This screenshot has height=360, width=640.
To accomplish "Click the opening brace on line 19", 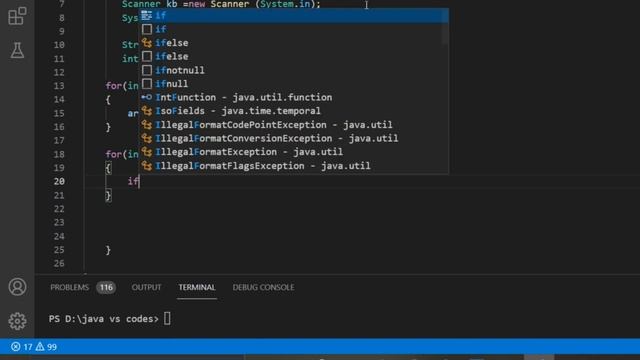I will tap(108, 168).
